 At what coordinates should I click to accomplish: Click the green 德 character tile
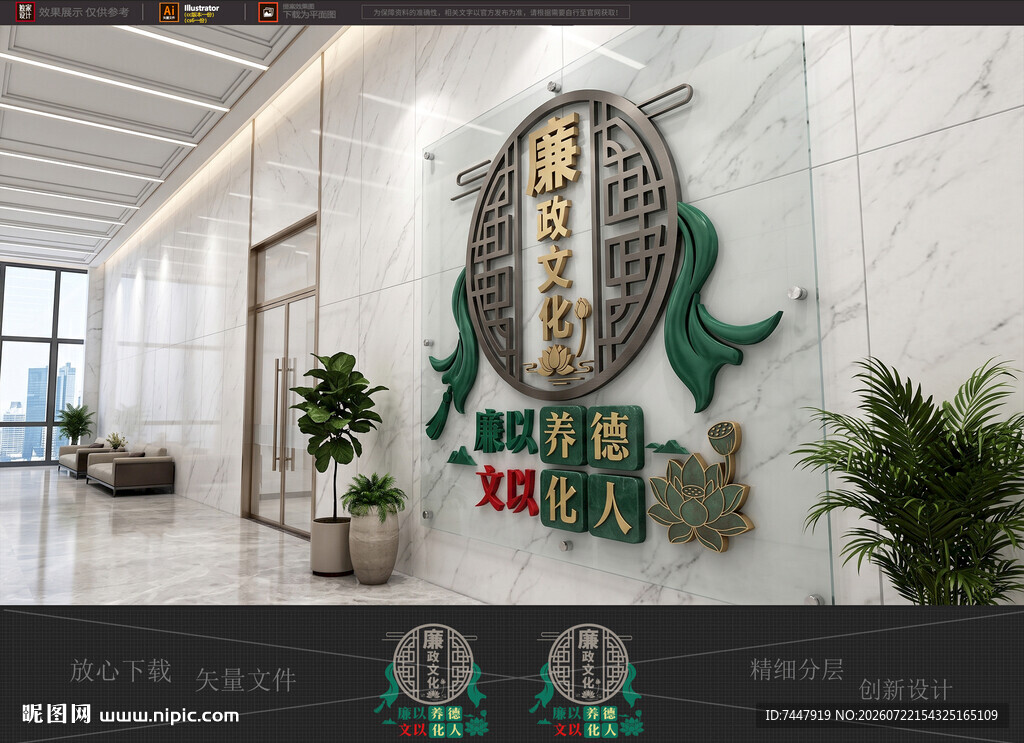[x=615, y=436]
